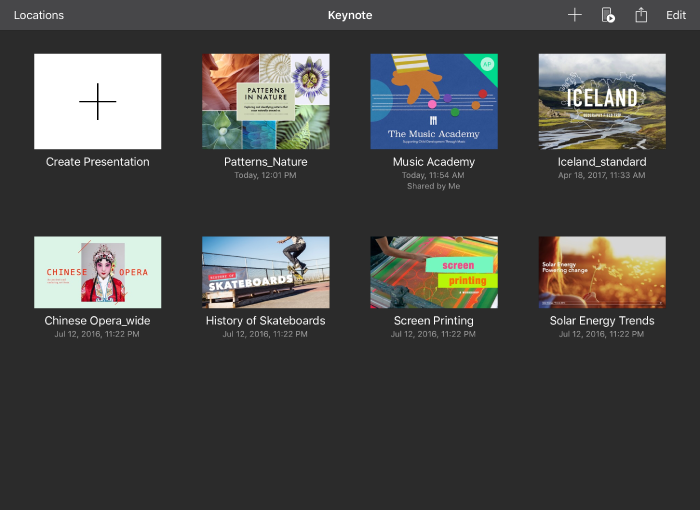Open the Locations browser

[x=38, y=15]
